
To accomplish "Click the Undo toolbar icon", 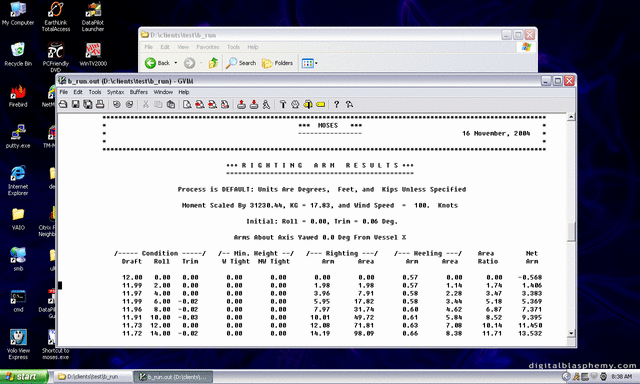I will click(117, 104).
